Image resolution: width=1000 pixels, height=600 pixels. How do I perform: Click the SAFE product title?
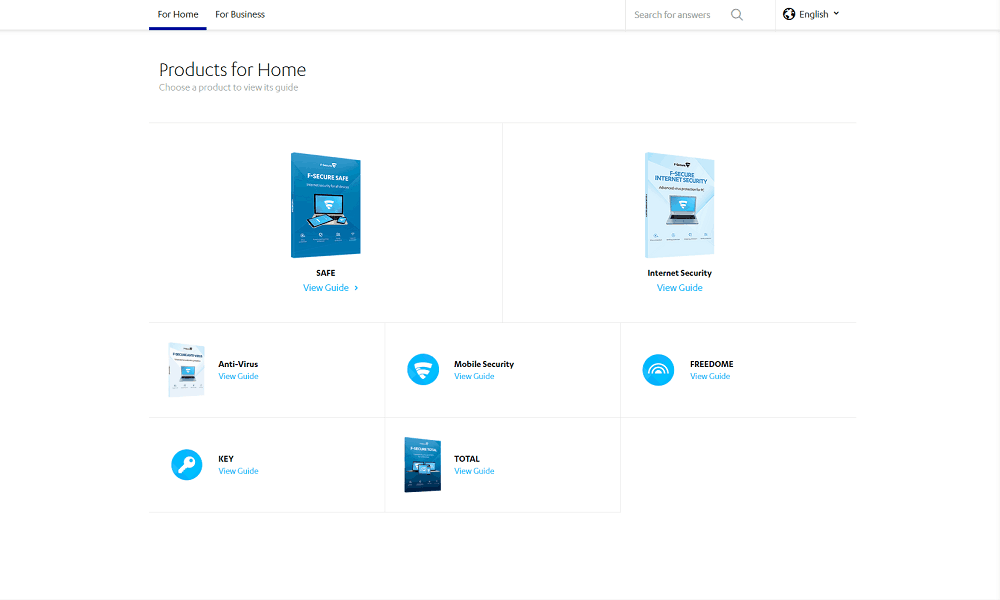(x=326, y=273)
